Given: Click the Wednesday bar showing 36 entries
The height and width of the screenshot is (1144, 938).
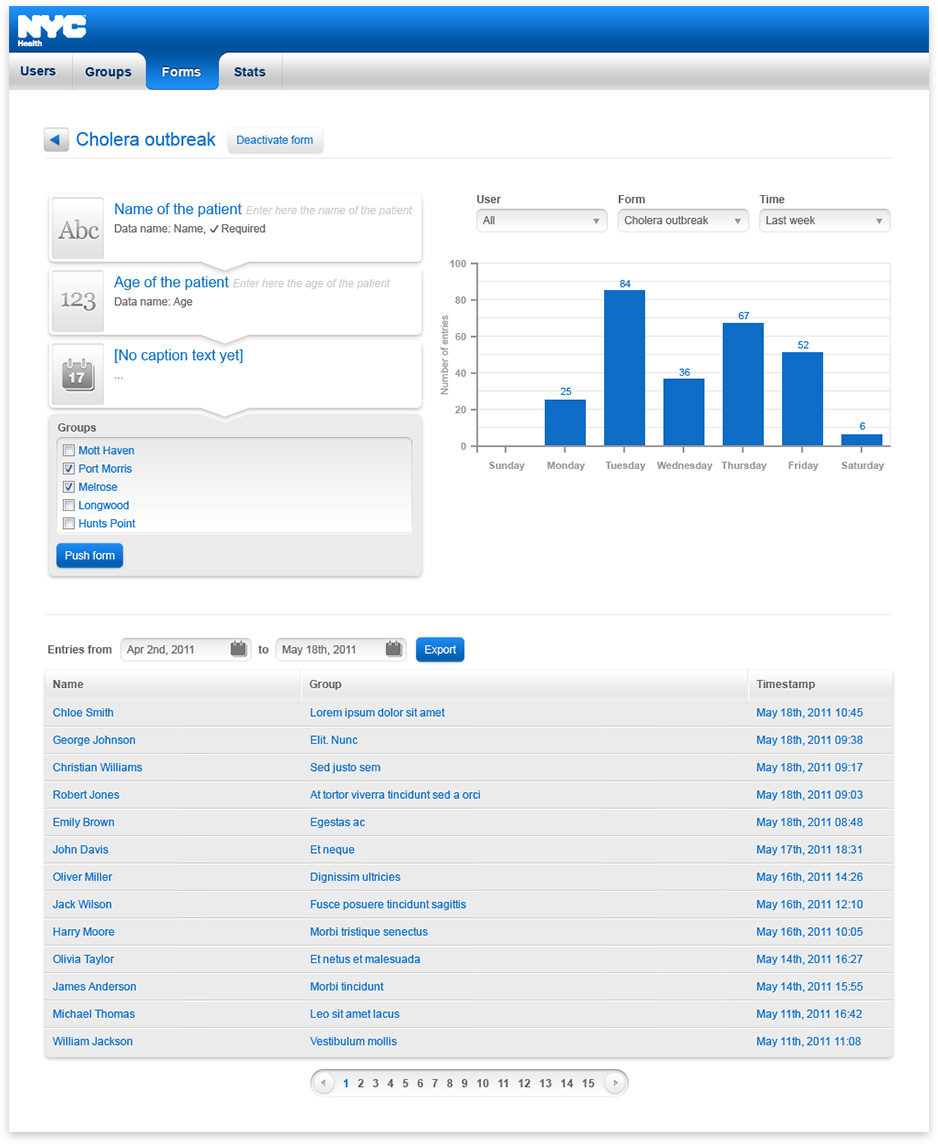Looking at the screenshot, I should click(683, 412).
